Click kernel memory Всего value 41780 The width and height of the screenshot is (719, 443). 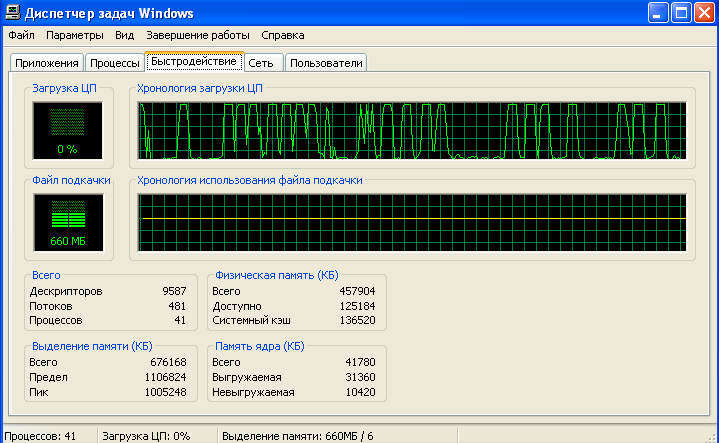tap(360, 362)
